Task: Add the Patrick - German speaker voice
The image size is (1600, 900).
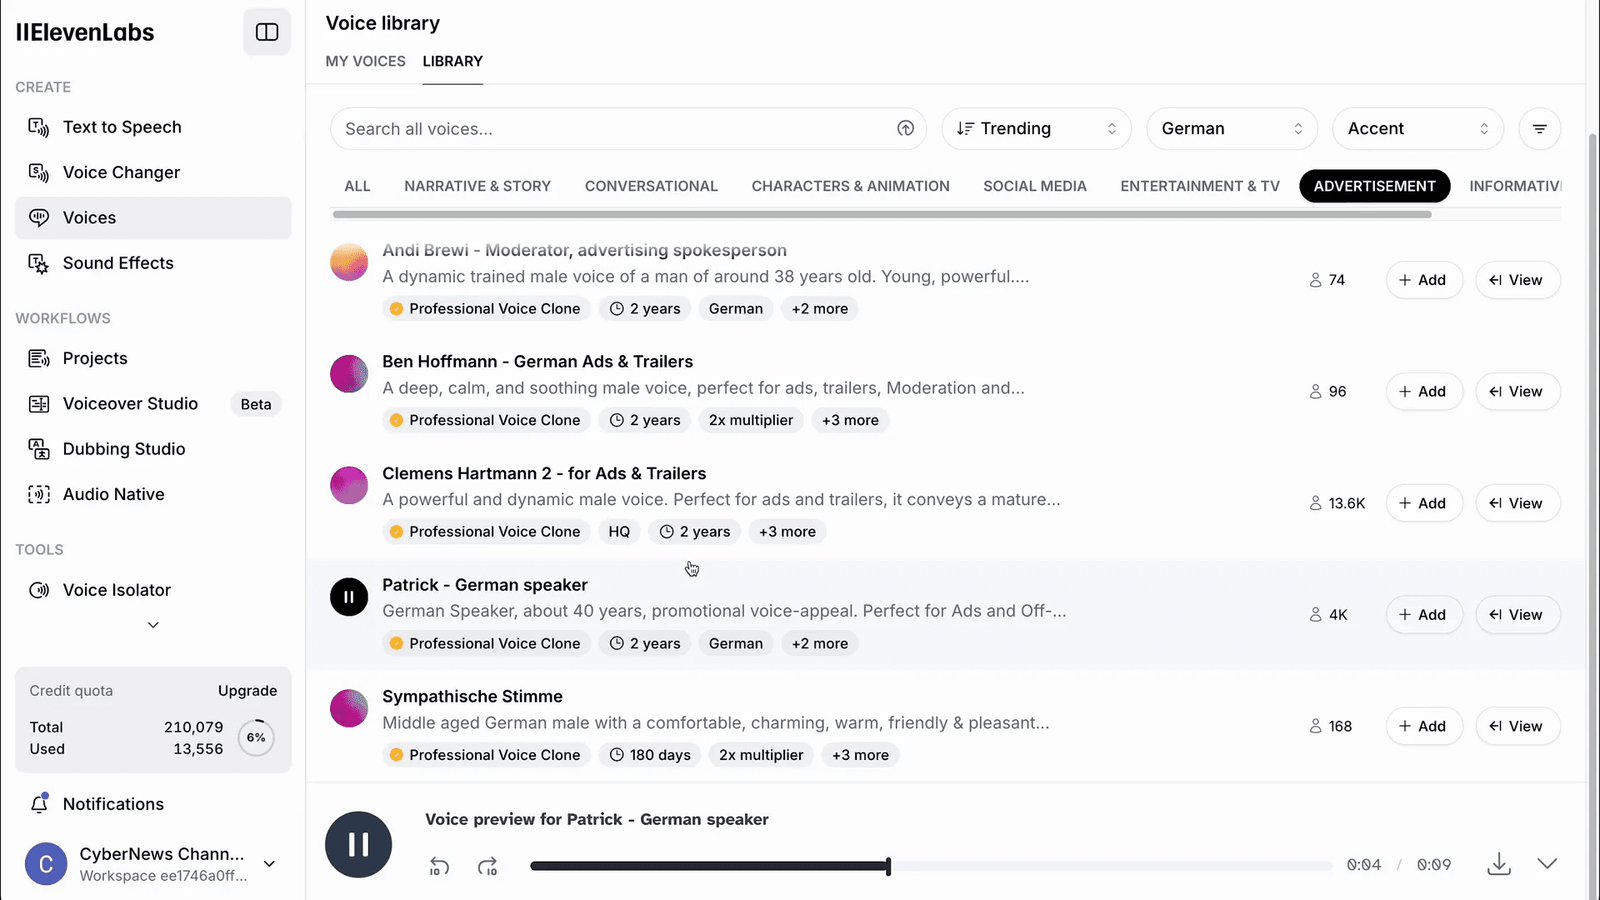Action: (x=1423, y=615)
